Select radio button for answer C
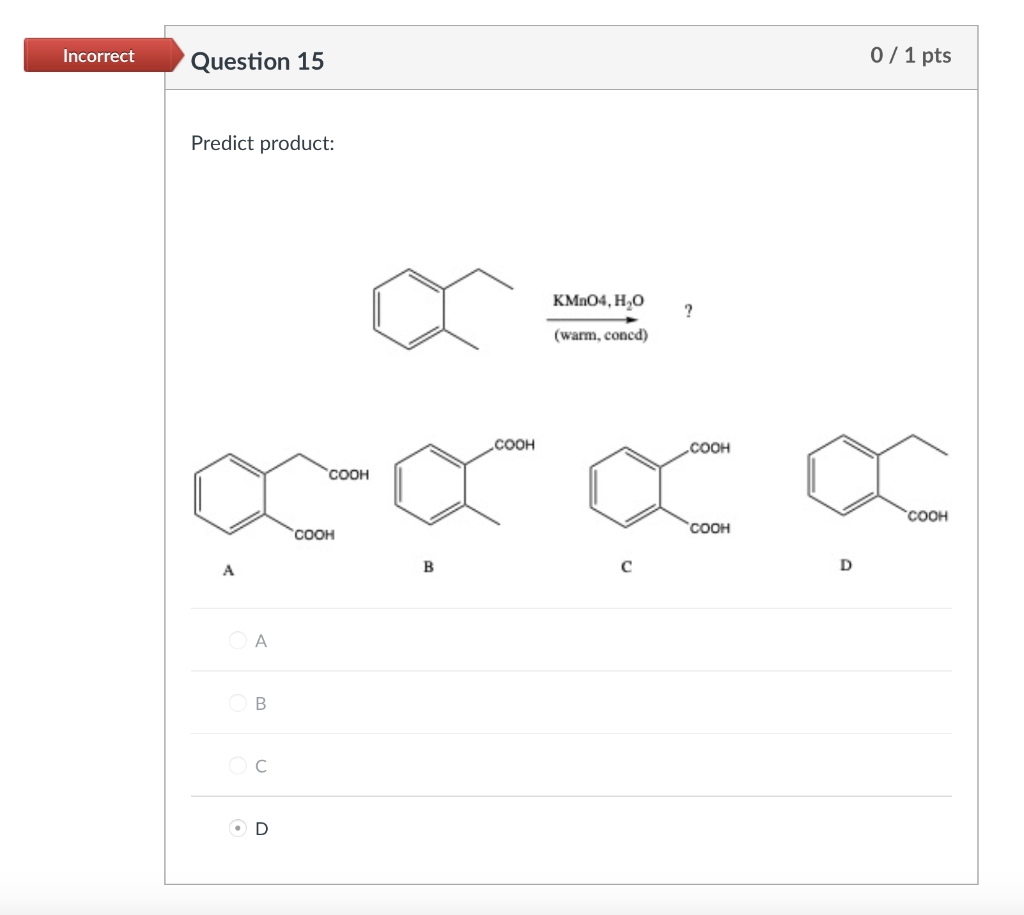The width and height of the screenshot is (1024, 915). [x=238, y=765]
